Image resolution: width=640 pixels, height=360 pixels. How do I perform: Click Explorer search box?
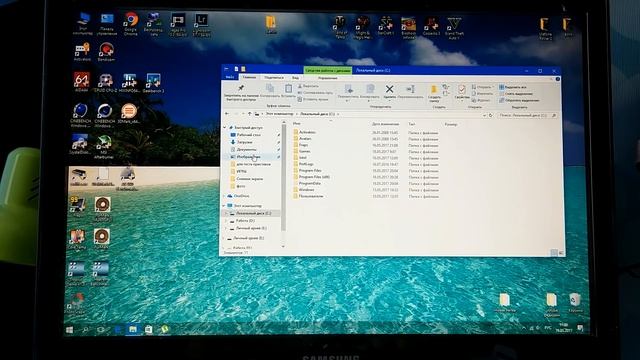[x=527, y=116]
